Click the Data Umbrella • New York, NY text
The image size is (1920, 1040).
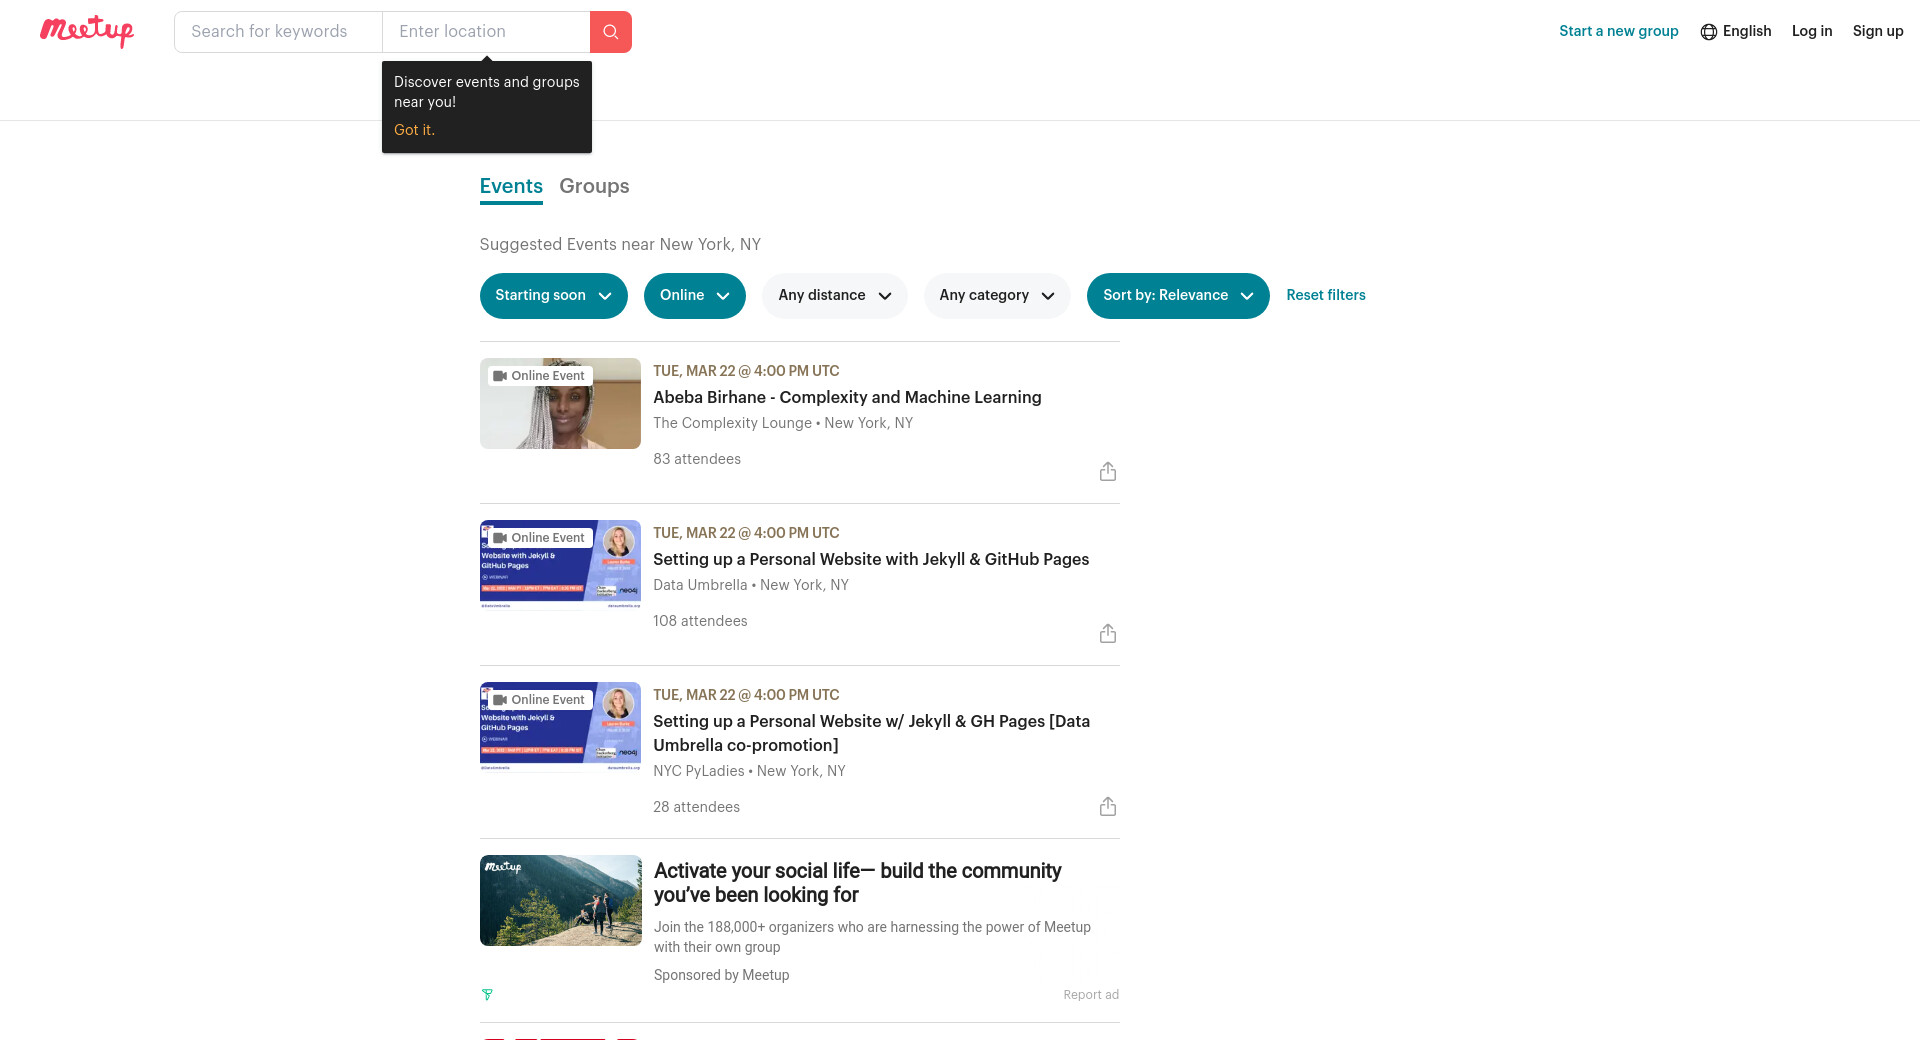pyautogui.click(x=751, y=585)
